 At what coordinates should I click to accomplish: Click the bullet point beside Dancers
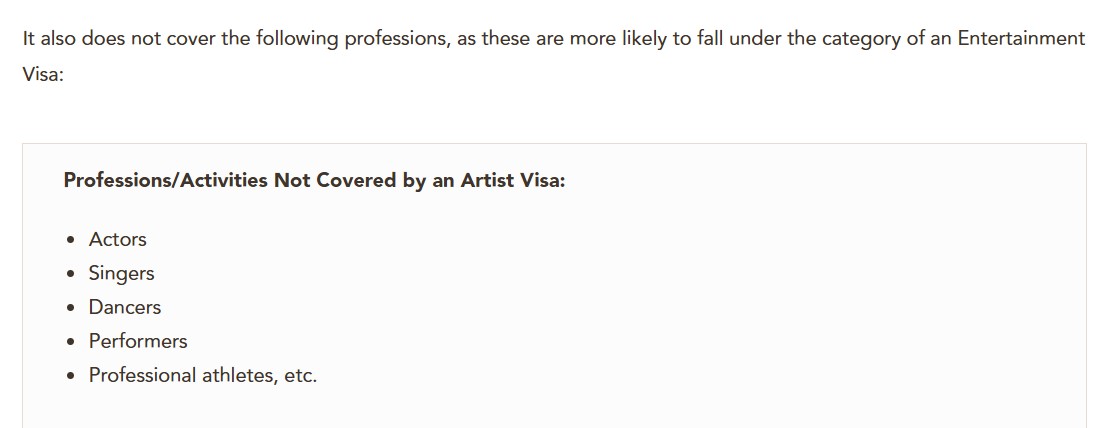point(70,308)
